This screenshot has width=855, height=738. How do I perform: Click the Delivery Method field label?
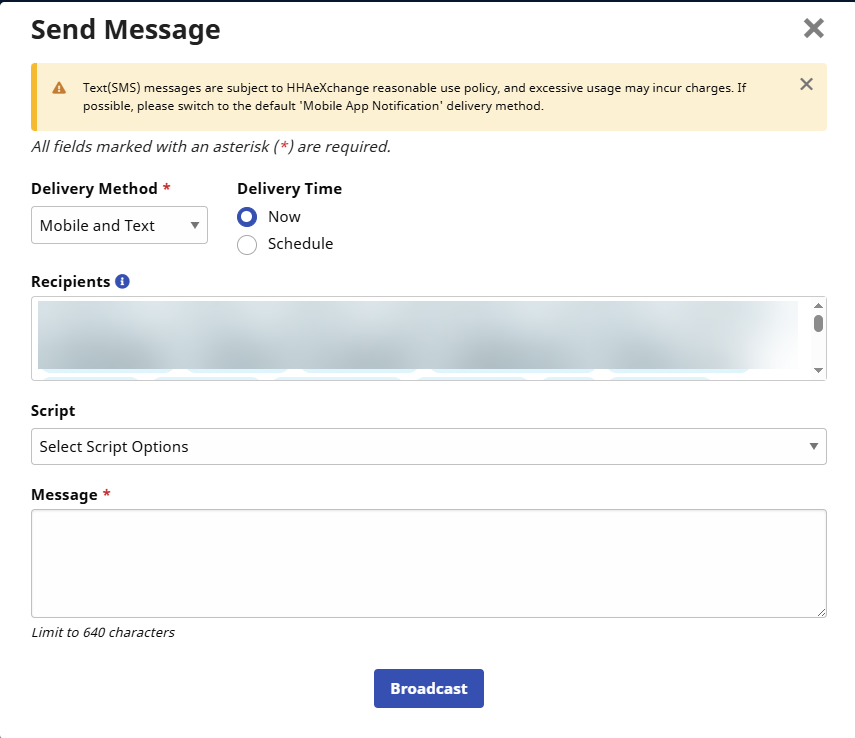(x=94, y=189)
